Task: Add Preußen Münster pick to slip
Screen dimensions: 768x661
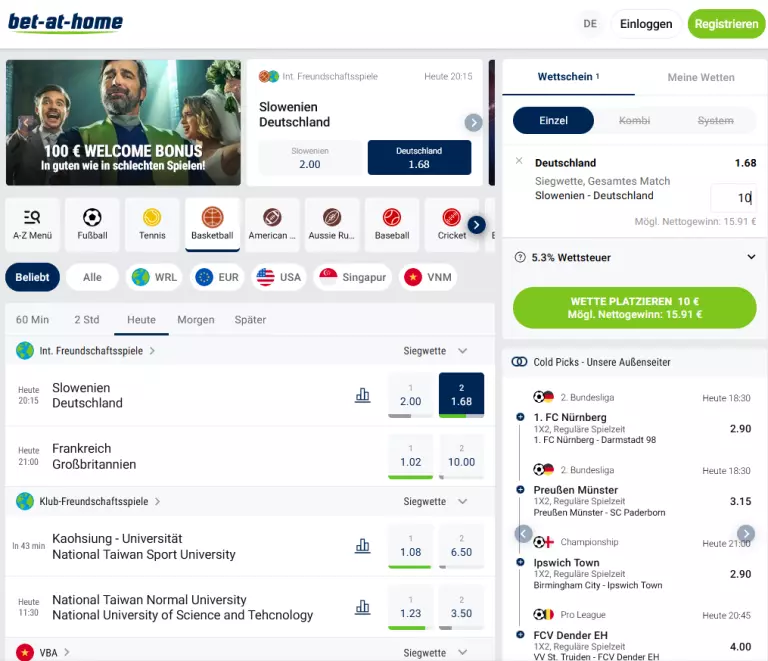Action: point(520,489)
